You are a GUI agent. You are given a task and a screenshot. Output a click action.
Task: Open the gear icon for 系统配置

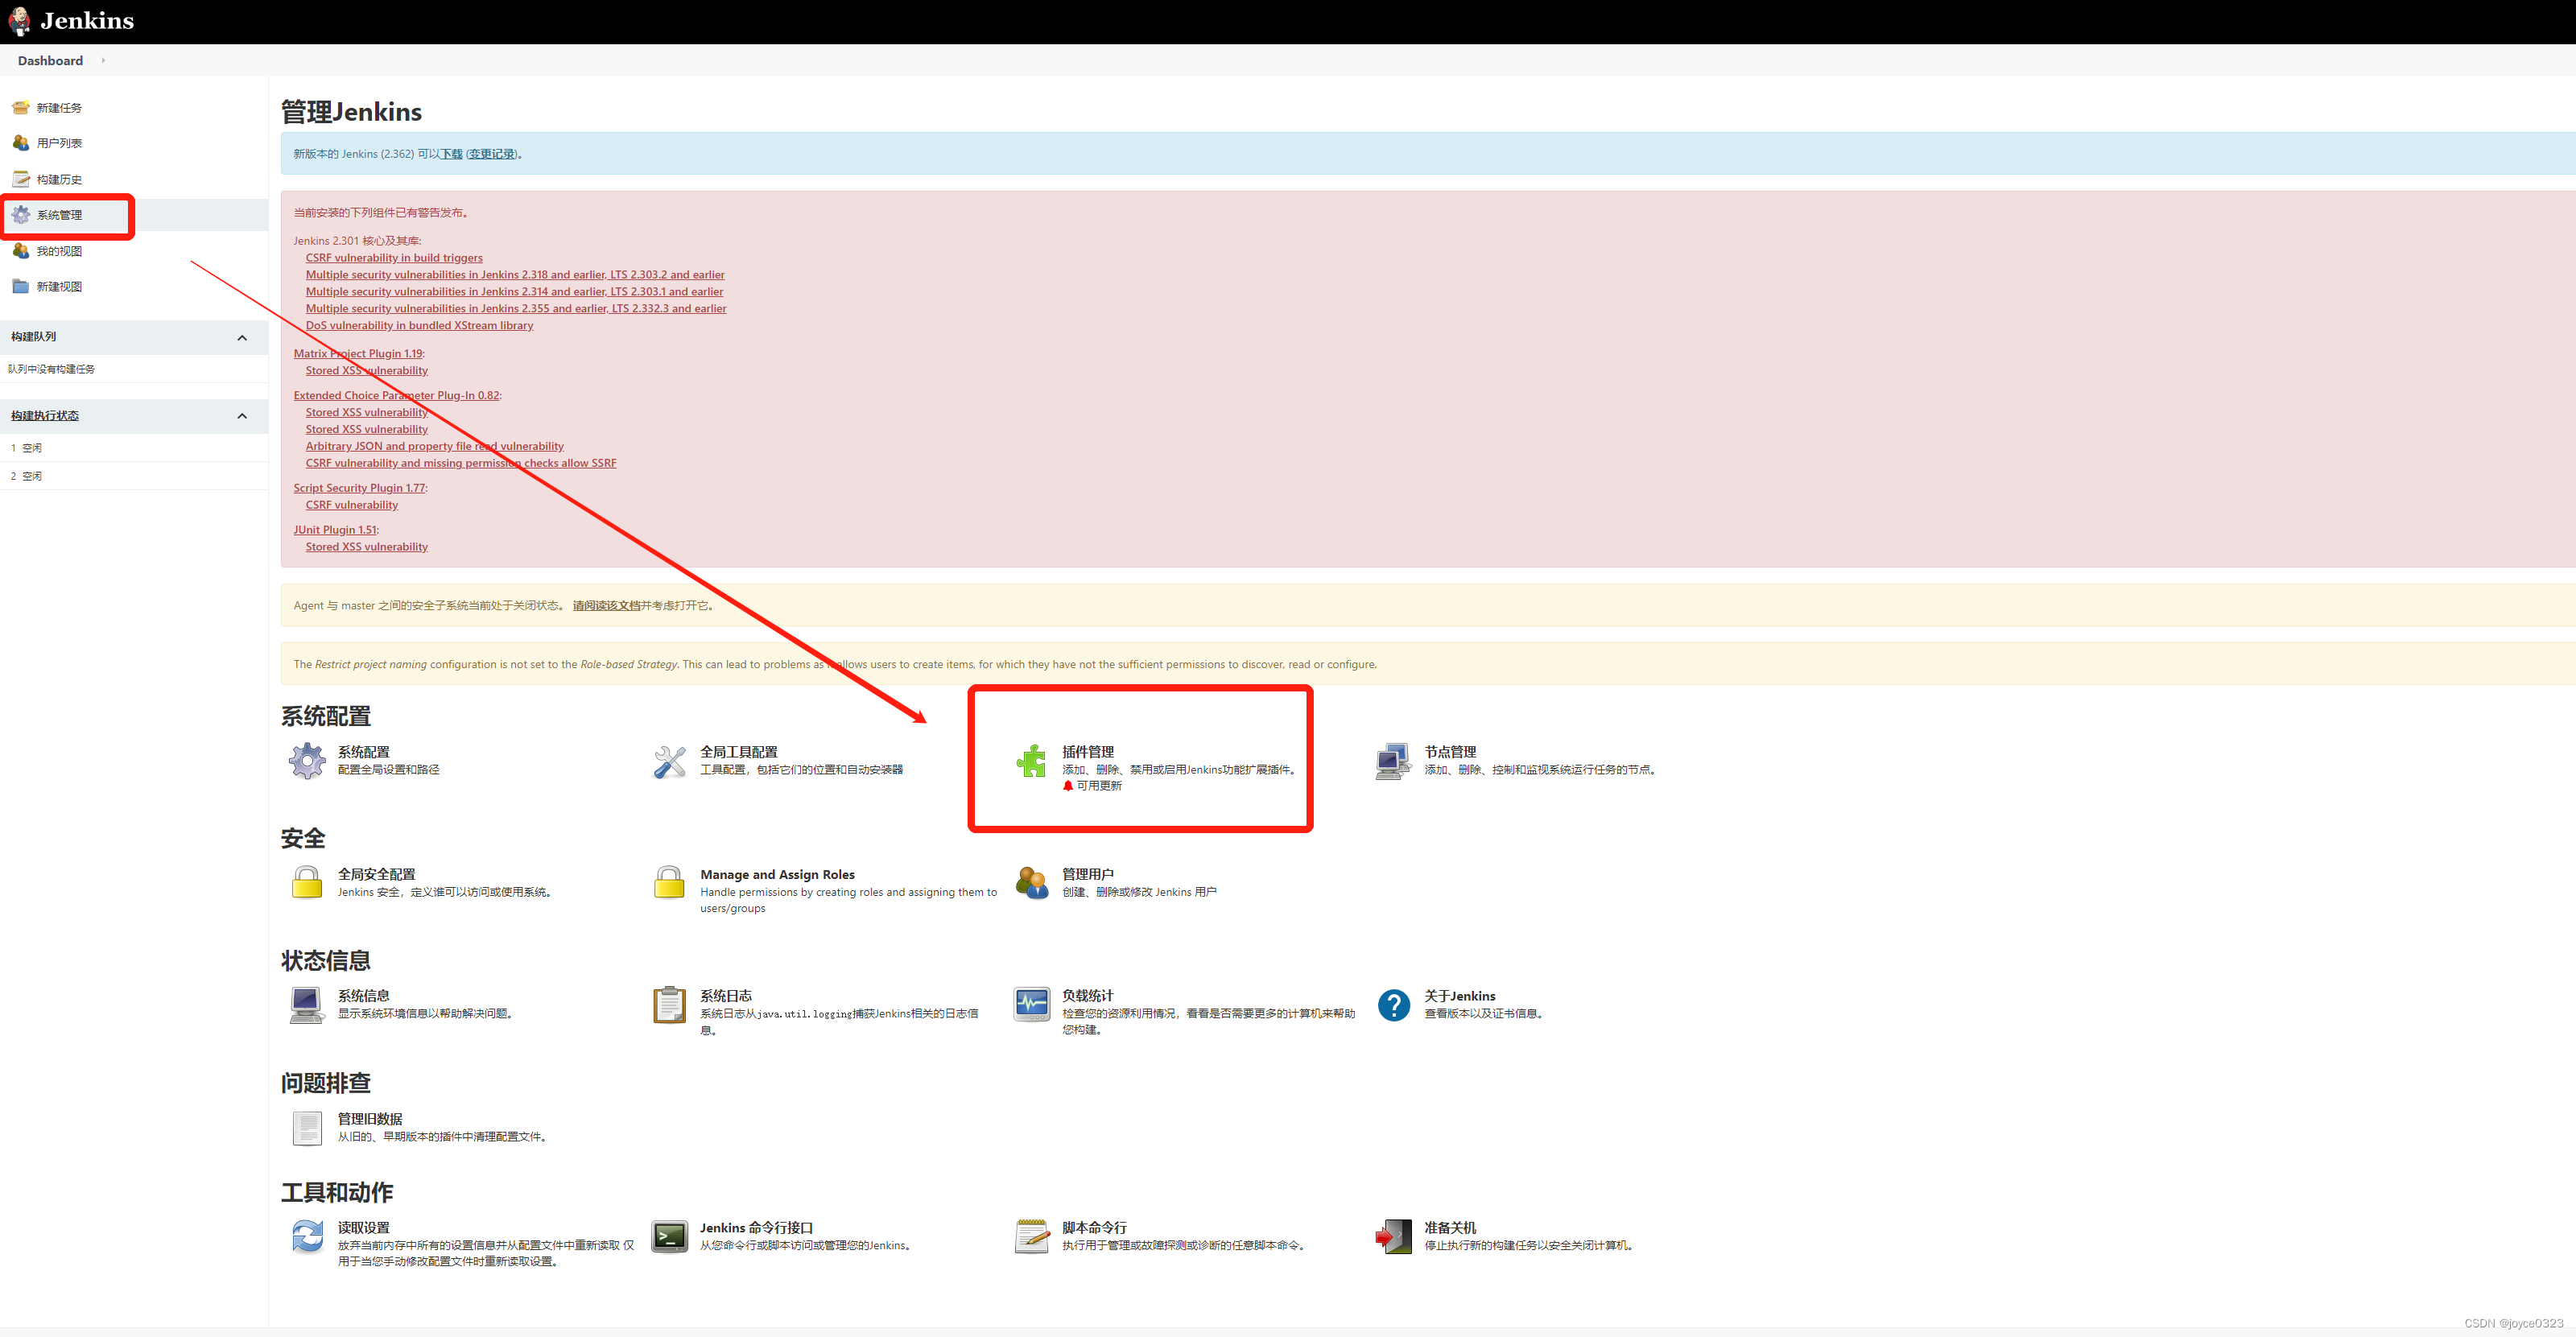(x=307, y=761)
